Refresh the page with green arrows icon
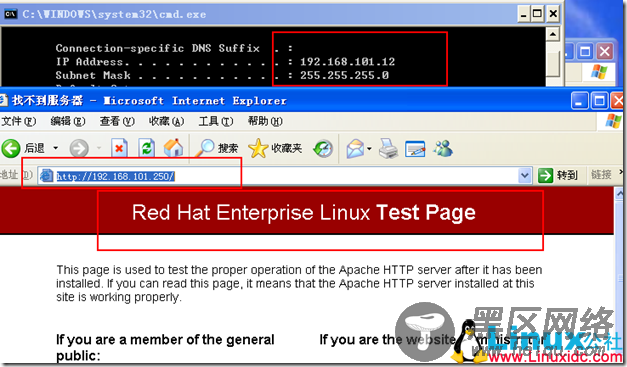The height and width of the screenshot is (367, 627). click(146, 149)
